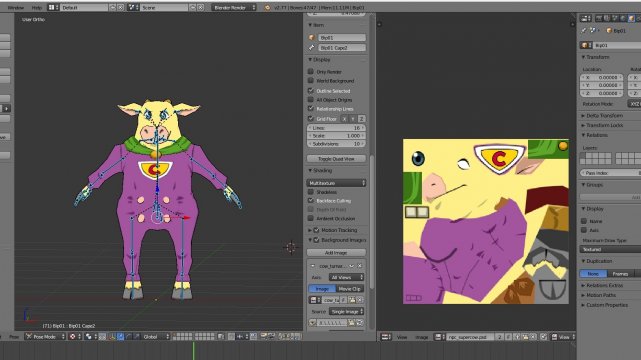Click the lock-to-scene layers icon
The height and width of the screenshot is (360, 641).
click(x=221, y=337)
